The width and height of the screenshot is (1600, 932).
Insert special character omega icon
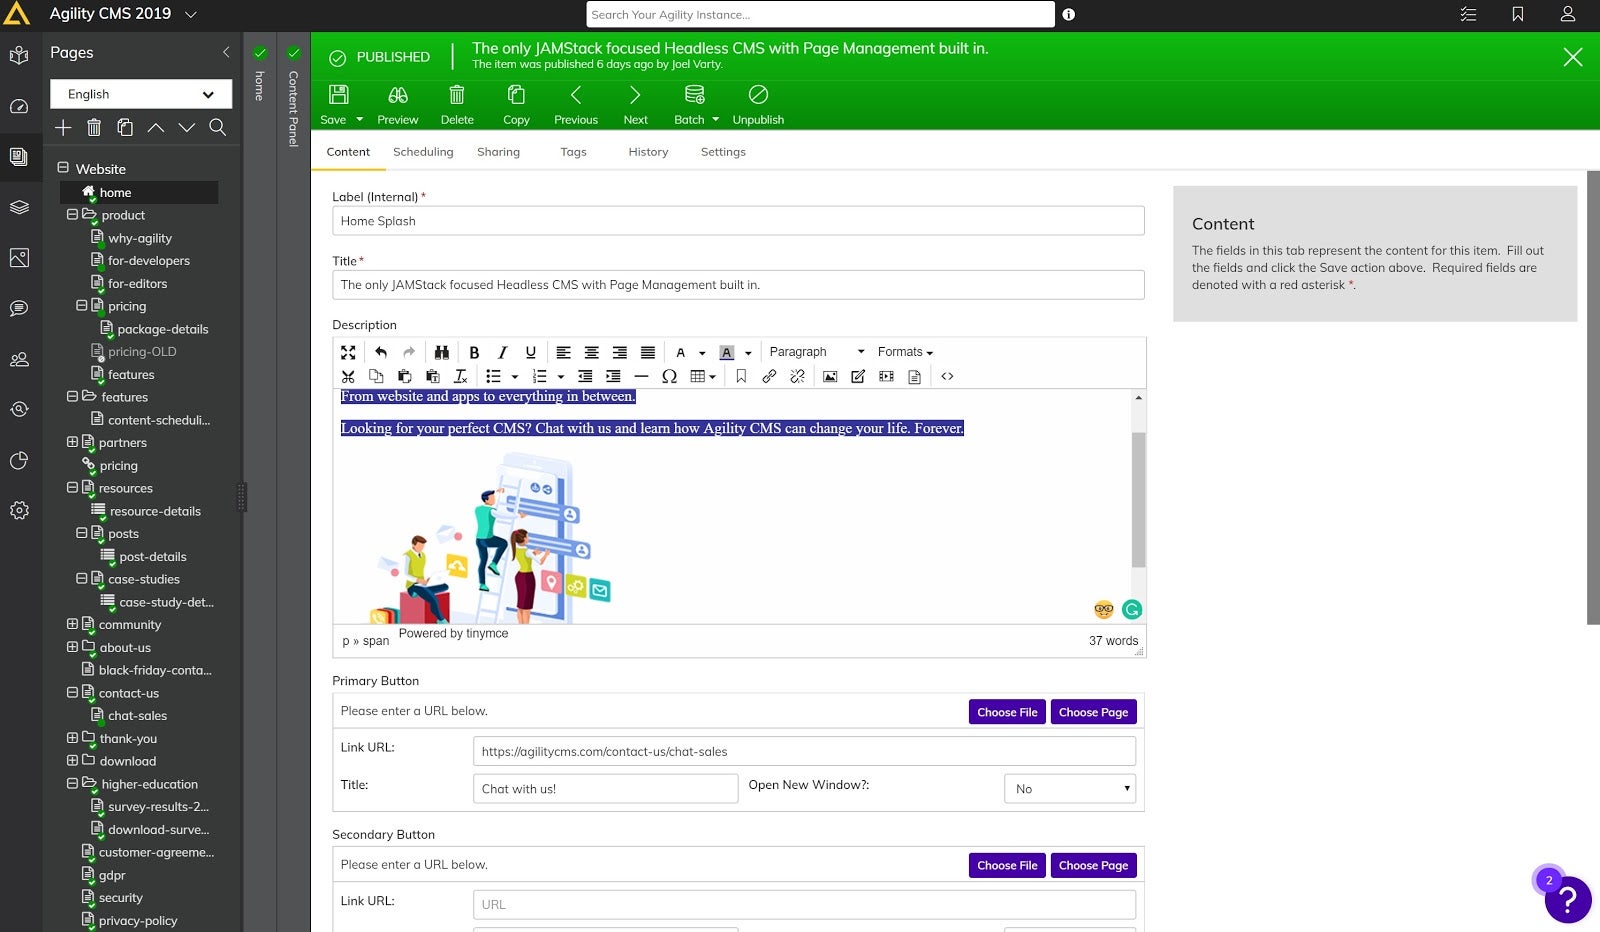[x=669, y=376]
